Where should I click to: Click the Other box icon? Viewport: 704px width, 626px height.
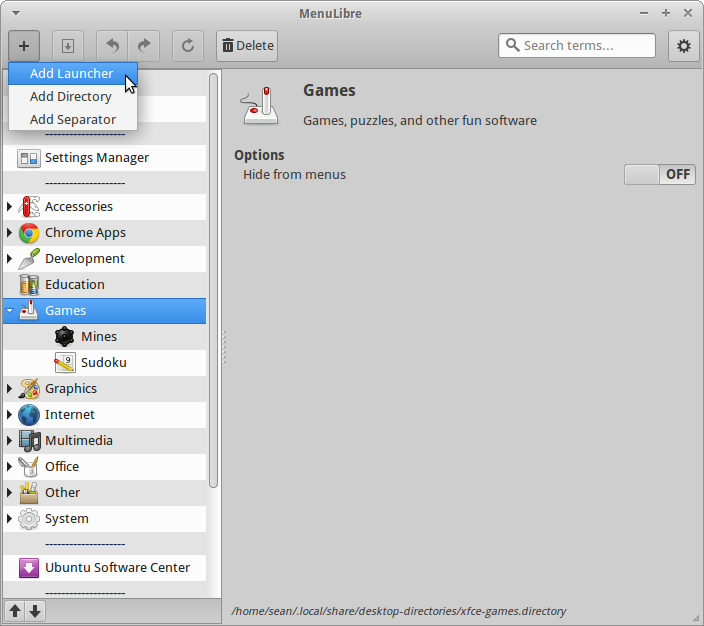29,493
